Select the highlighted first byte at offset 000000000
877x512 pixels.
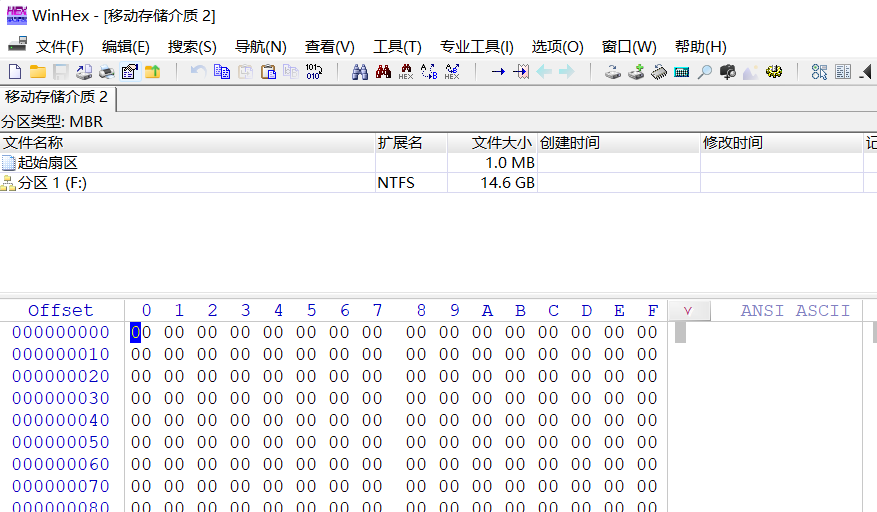coord(141,332)
